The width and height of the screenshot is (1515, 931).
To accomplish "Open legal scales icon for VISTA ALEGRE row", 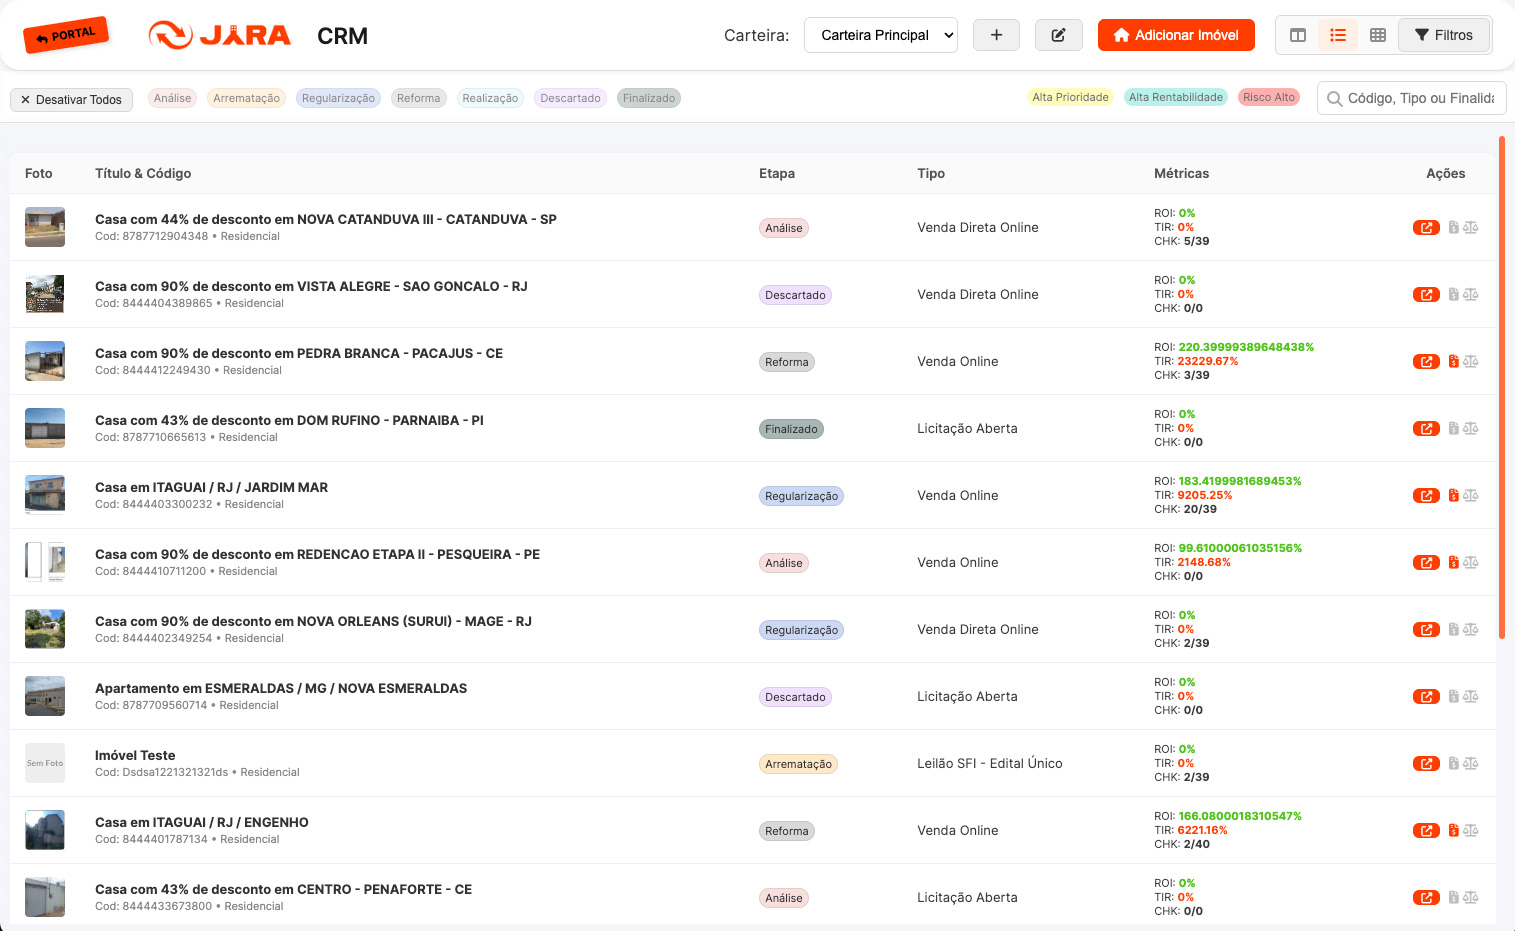I will [1471, 294].
